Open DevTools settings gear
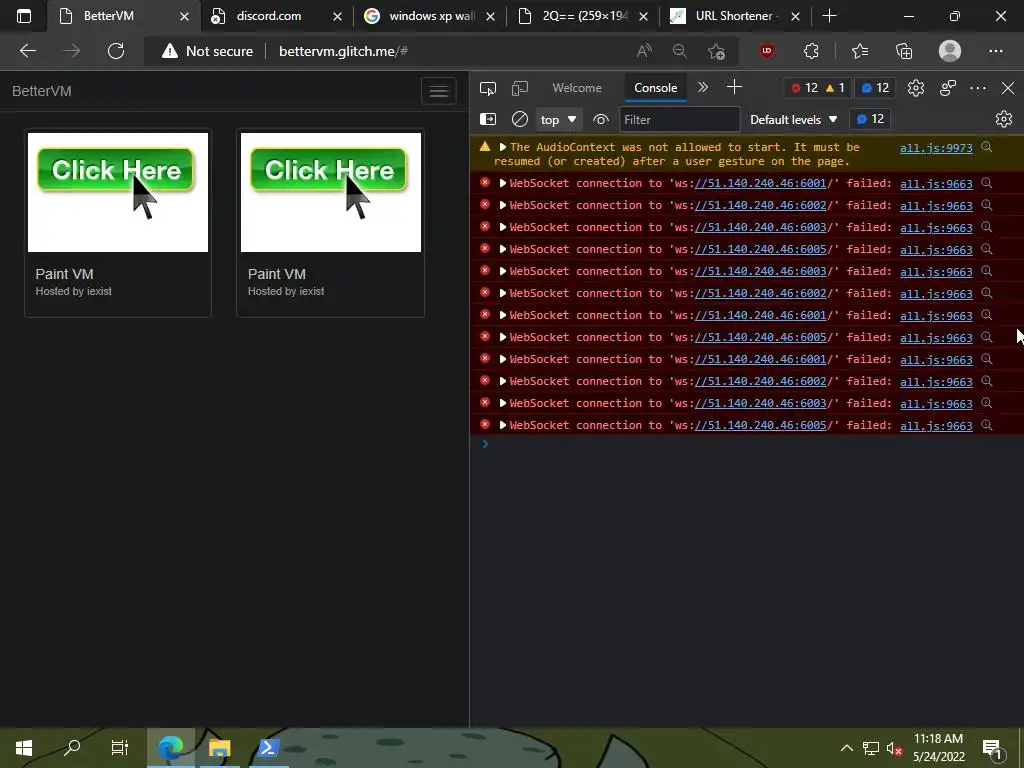The height and width of the screenshot is (768, 1024). point(916,88)
